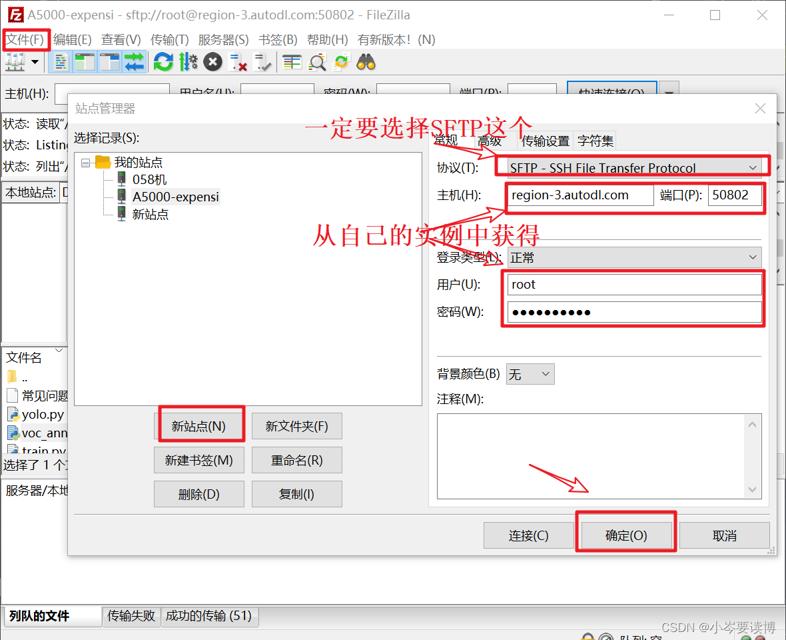Switch to the 传输设置 tab

click(545, 141)
